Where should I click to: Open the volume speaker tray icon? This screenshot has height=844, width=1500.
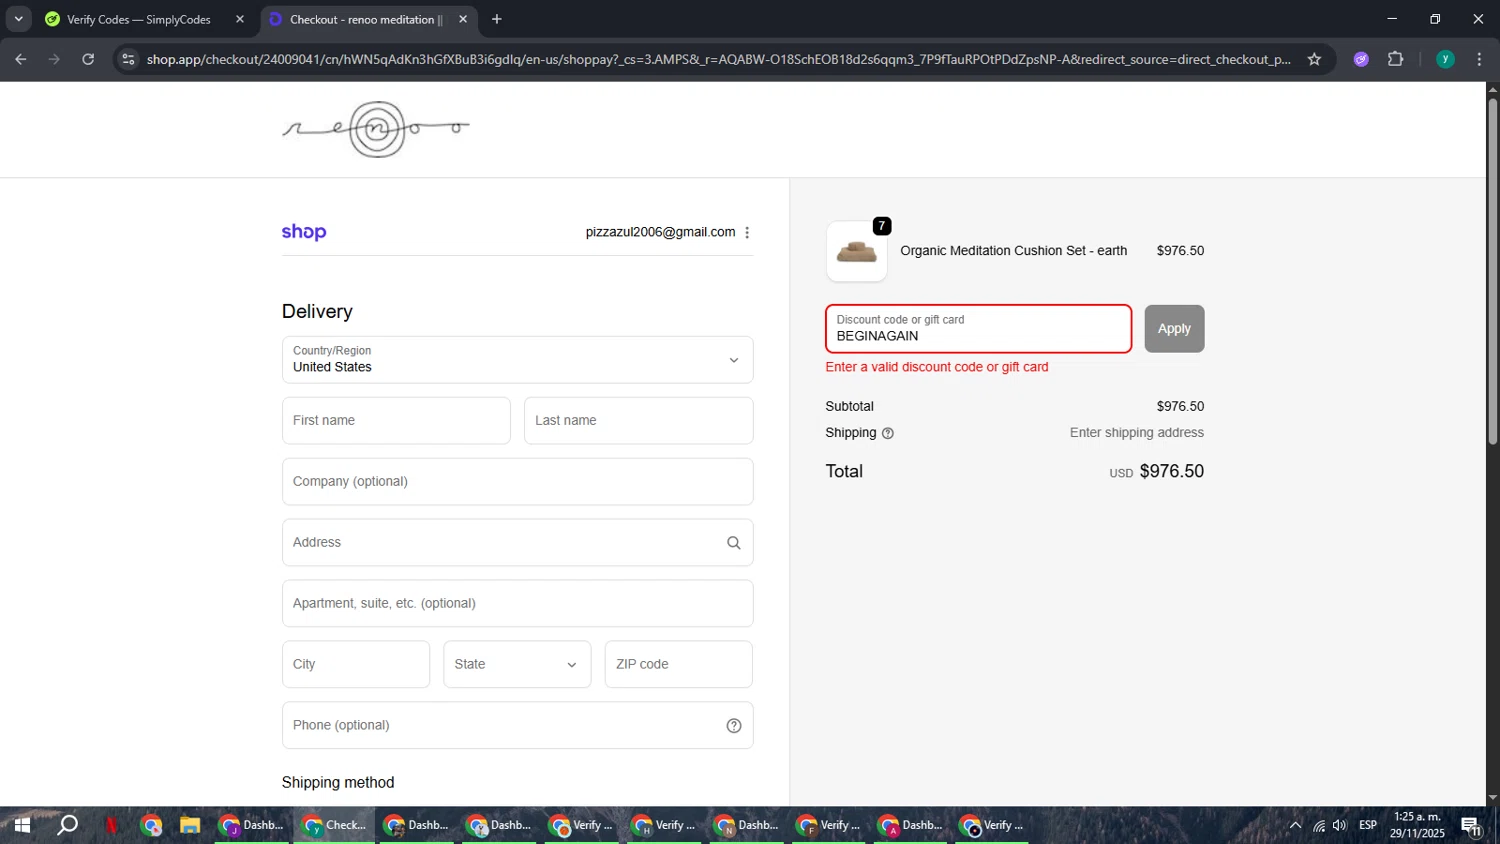click(x=1340, y=826)
